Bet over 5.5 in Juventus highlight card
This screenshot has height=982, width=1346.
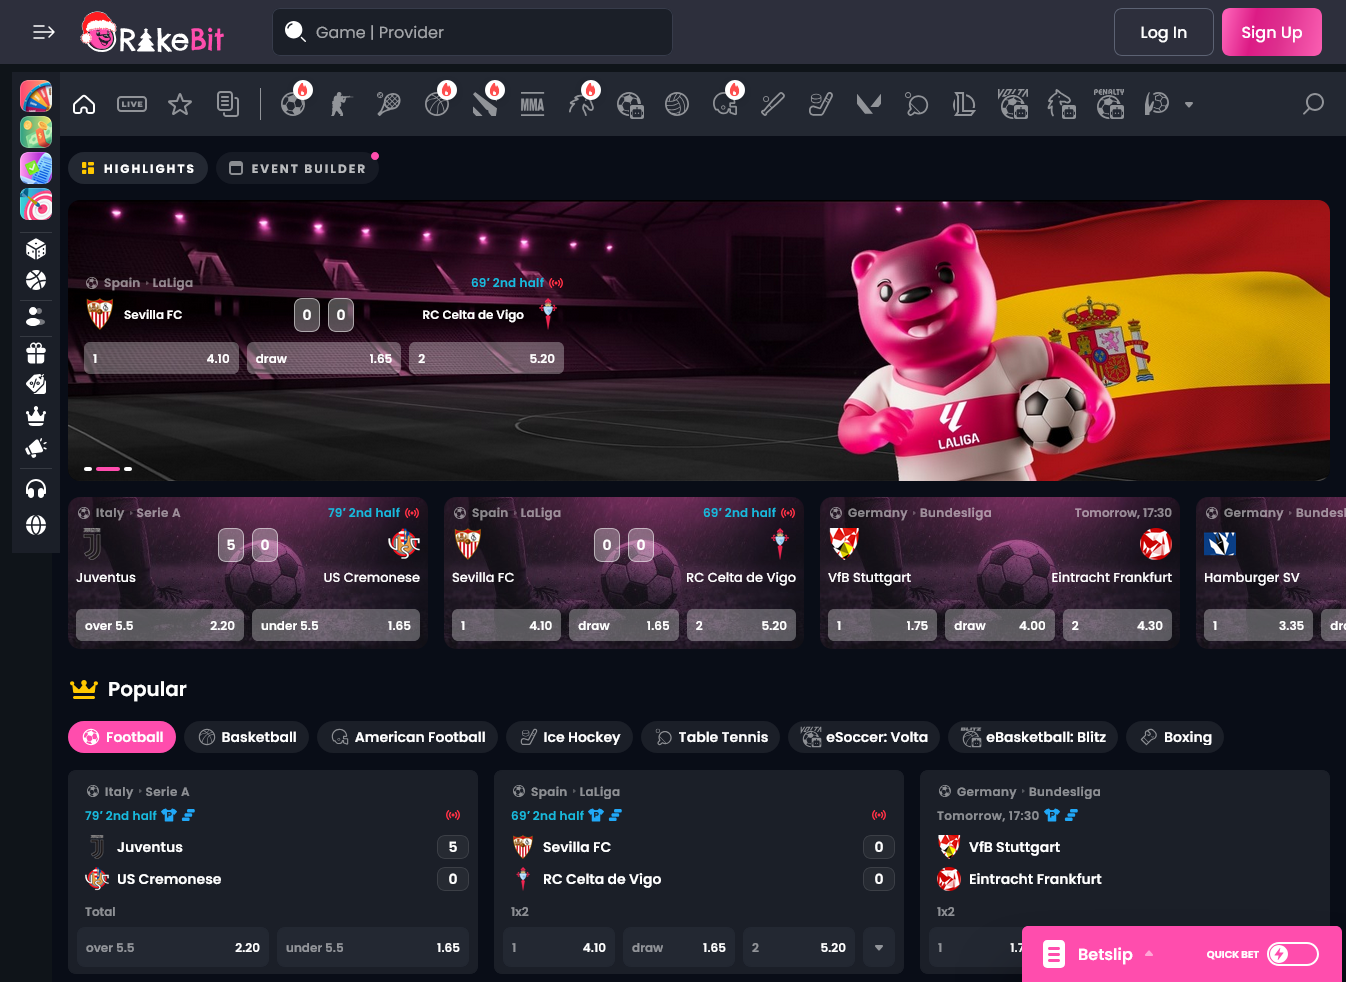[160, 625]
